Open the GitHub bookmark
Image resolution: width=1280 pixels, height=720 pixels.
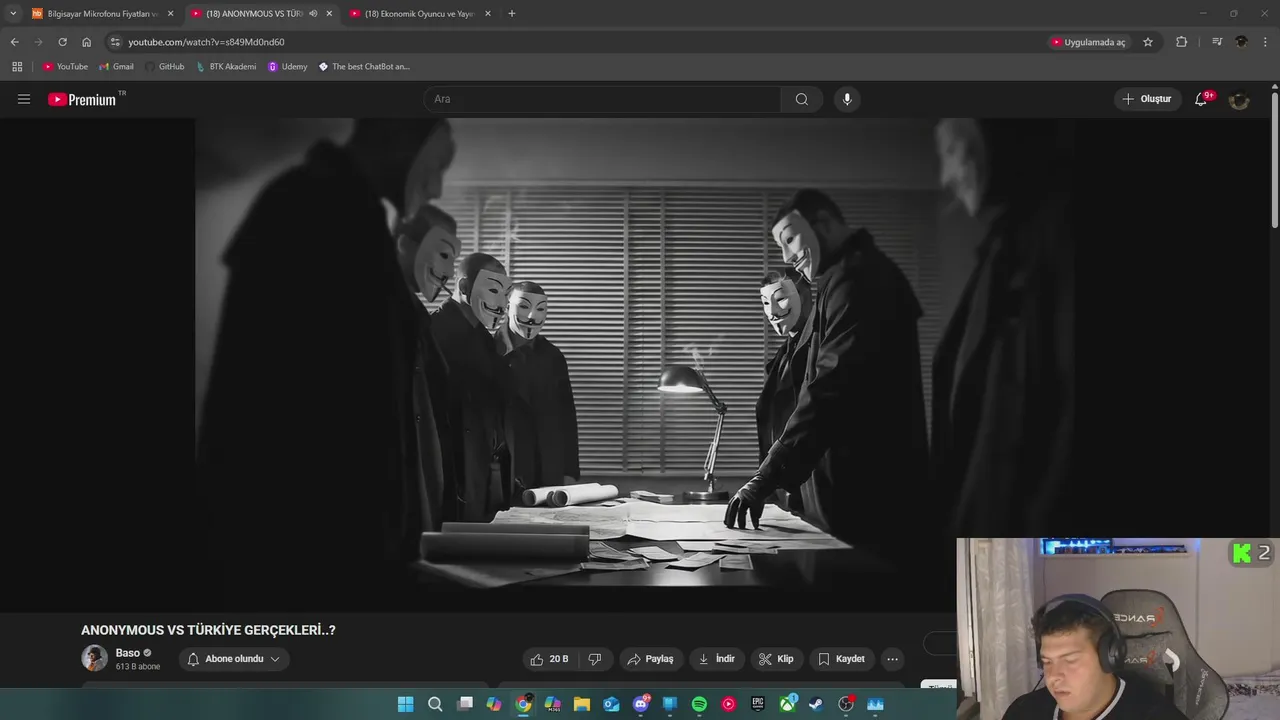click(x=164, y=67)
